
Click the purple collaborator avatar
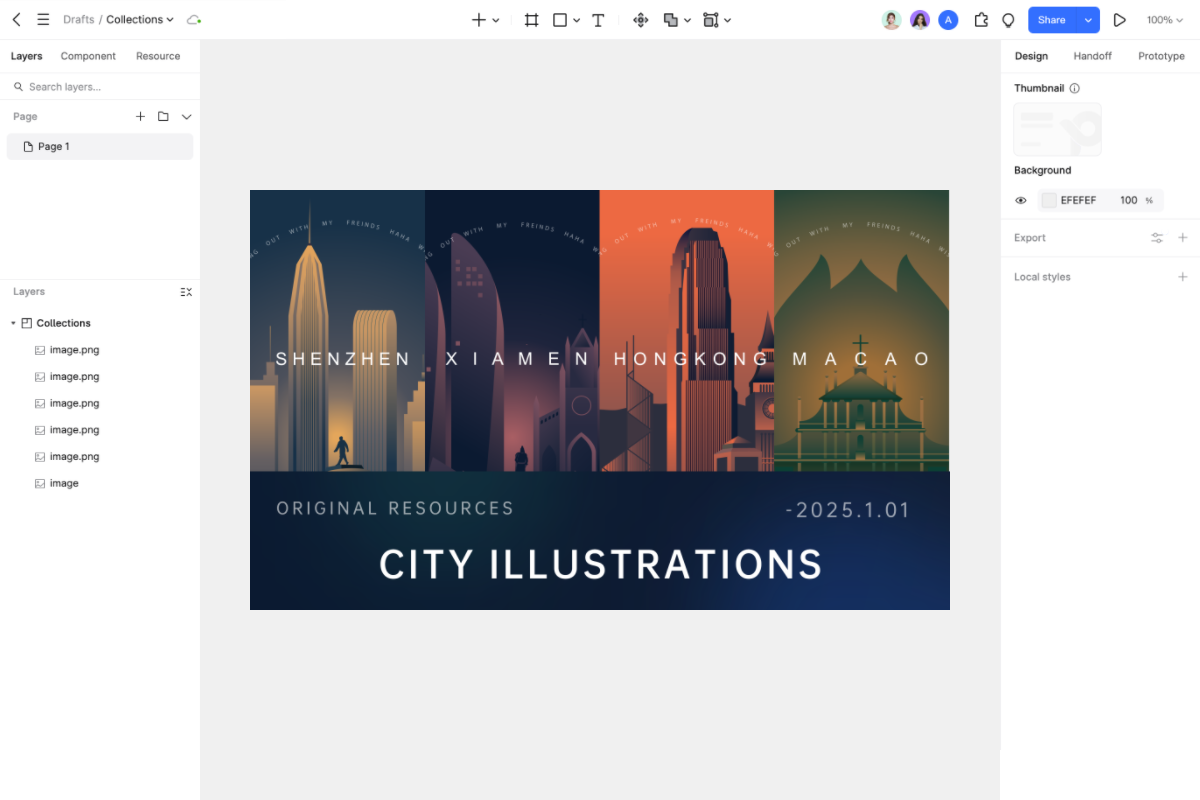pyautogui.click(x=920, y=20)
